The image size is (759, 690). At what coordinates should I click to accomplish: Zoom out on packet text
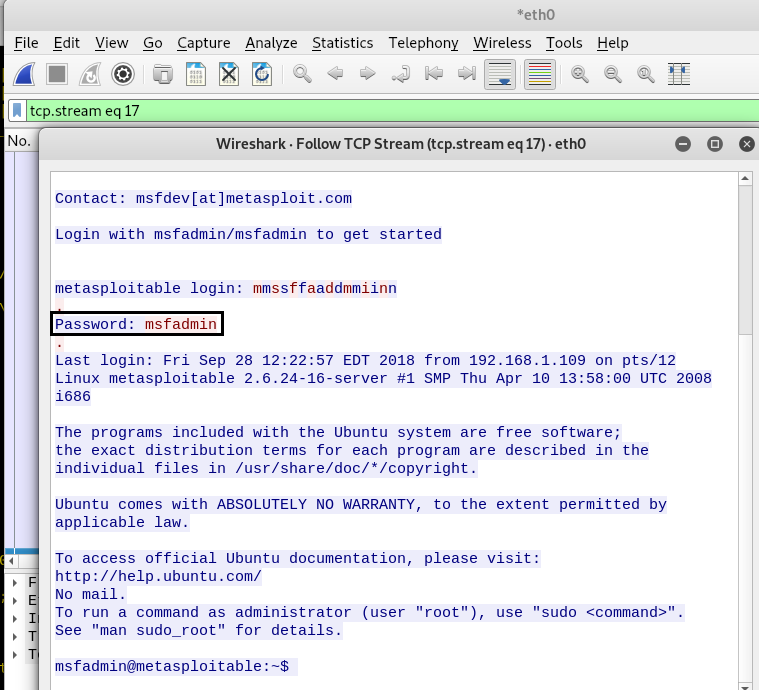(x=612, y=75)
